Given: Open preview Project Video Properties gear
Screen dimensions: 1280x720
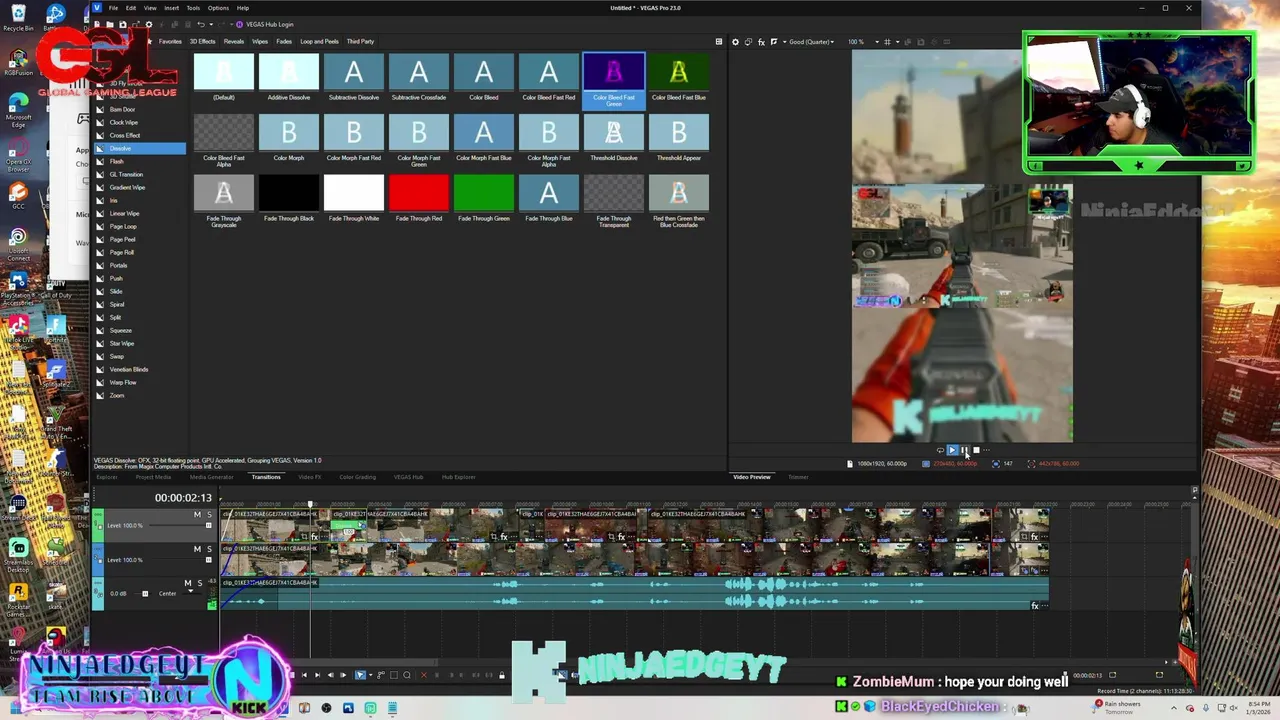Looking at the screenshot, I should coord(735,42).
